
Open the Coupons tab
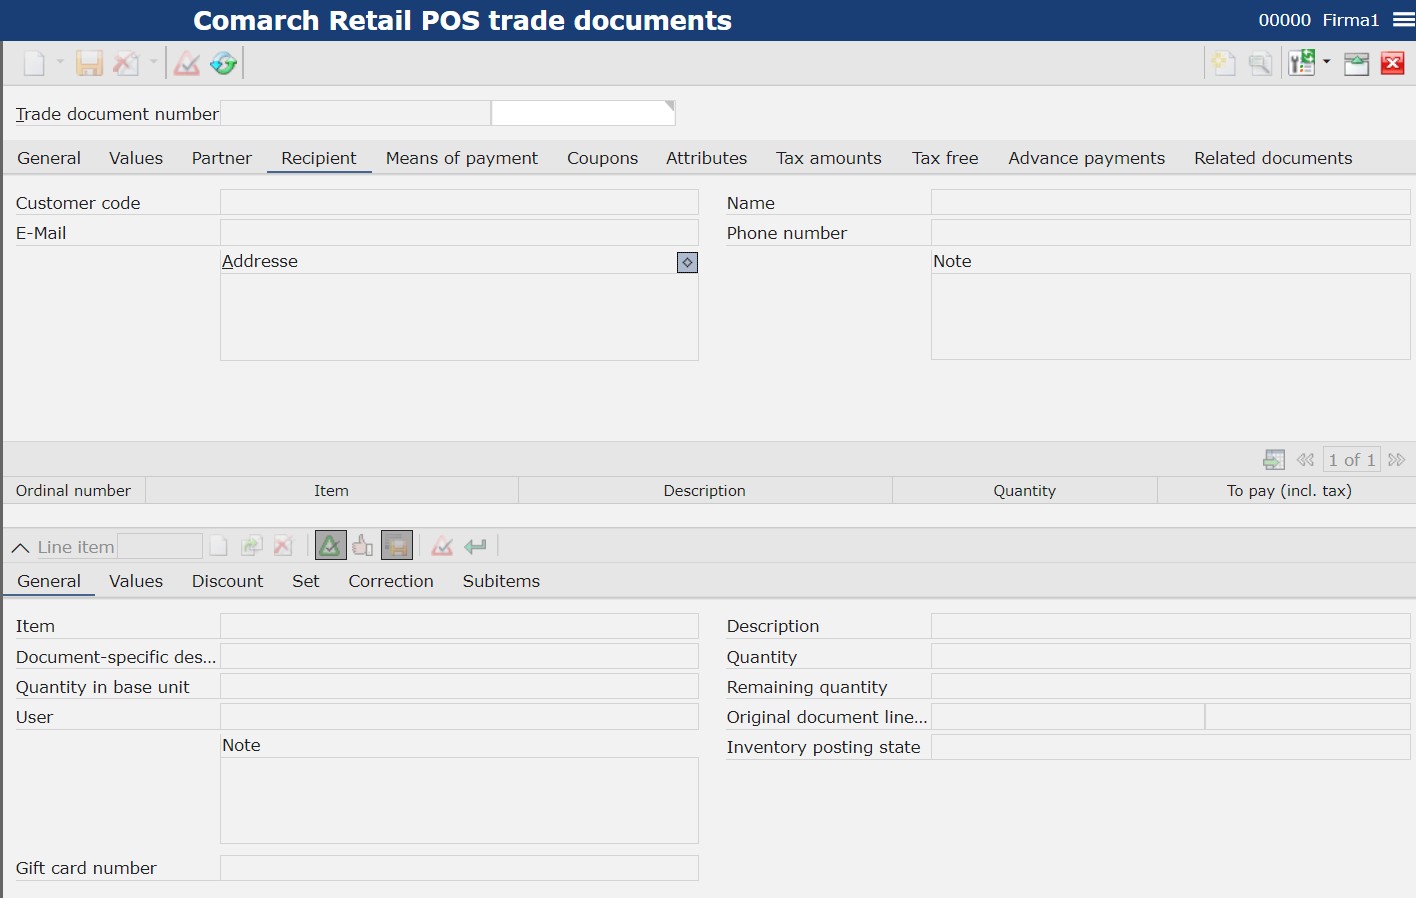coord(602,158)
